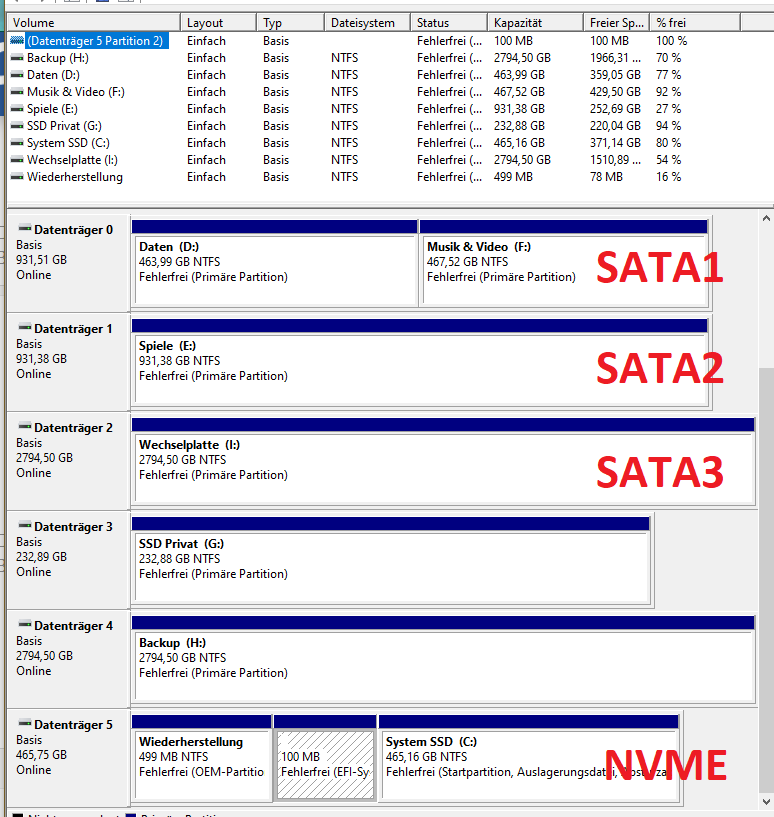Select Daten (D:) in the volume list
774x817 pixels.
coord(53,75)
